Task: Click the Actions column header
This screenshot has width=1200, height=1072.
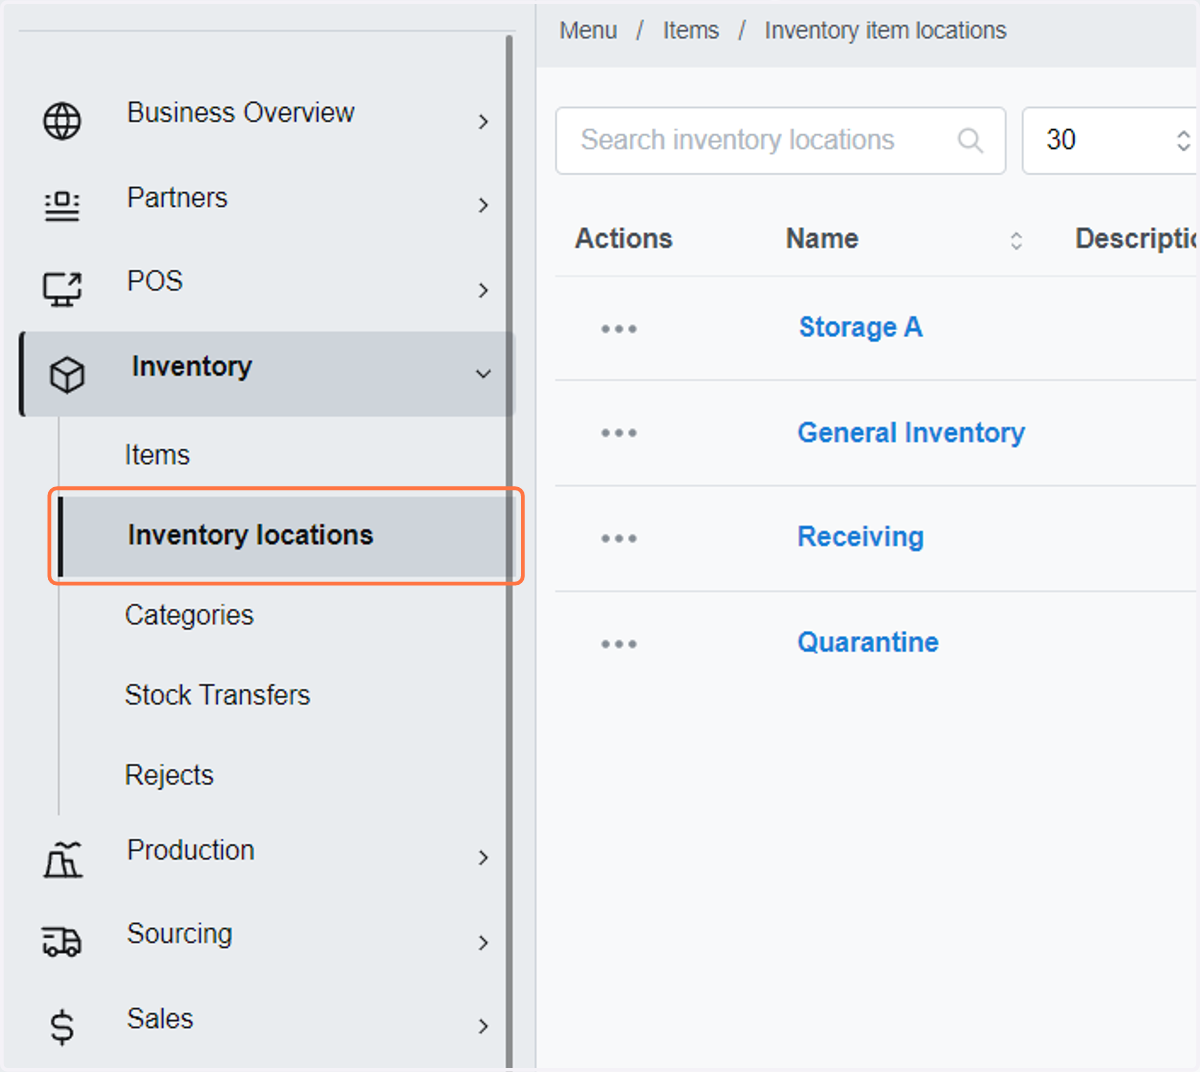Action: click(x=623, y=239)
